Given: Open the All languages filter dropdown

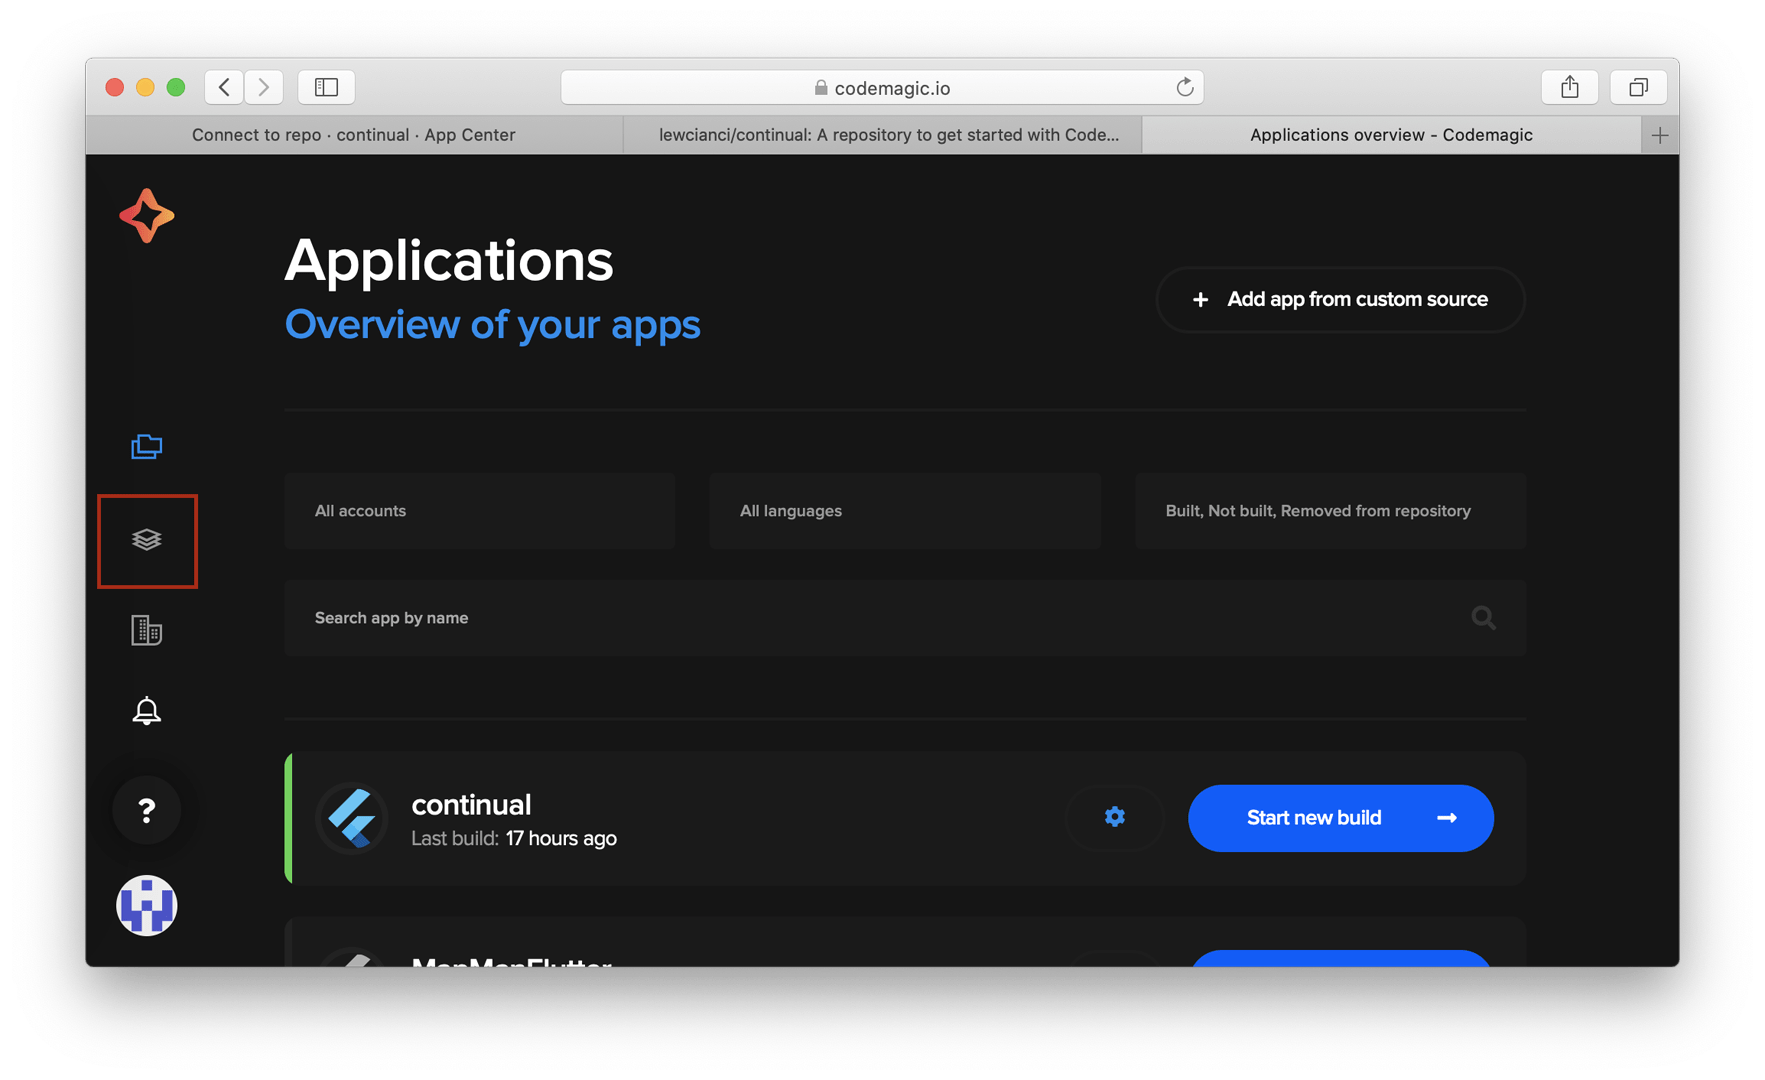Looking at the screenshot, I should [x=905, y=511].
